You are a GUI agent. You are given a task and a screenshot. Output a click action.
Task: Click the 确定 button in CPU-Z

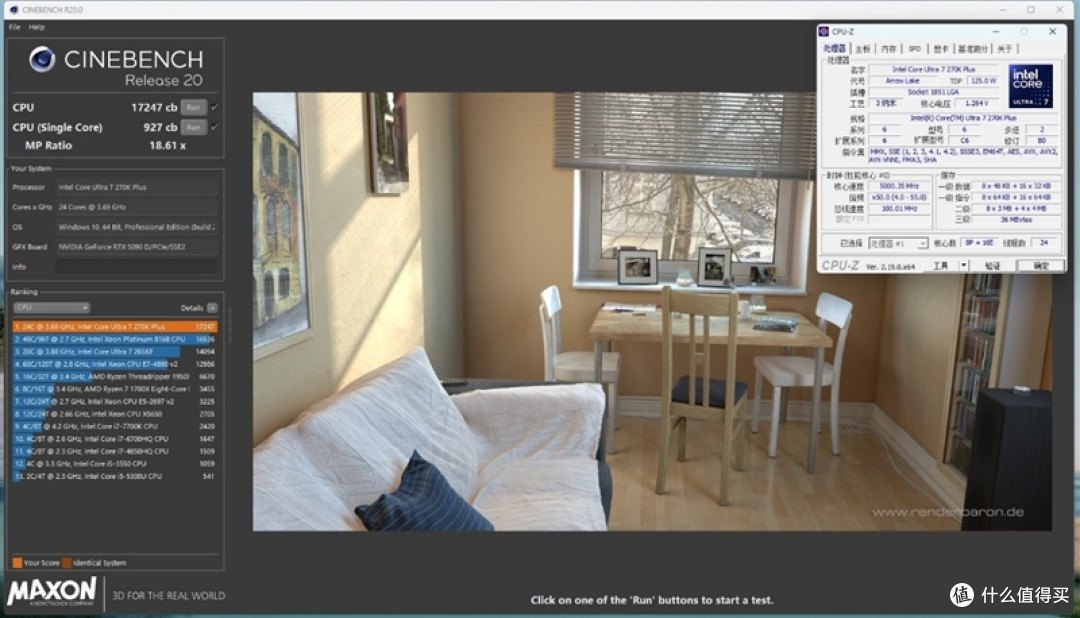[x=1041, y=266]
